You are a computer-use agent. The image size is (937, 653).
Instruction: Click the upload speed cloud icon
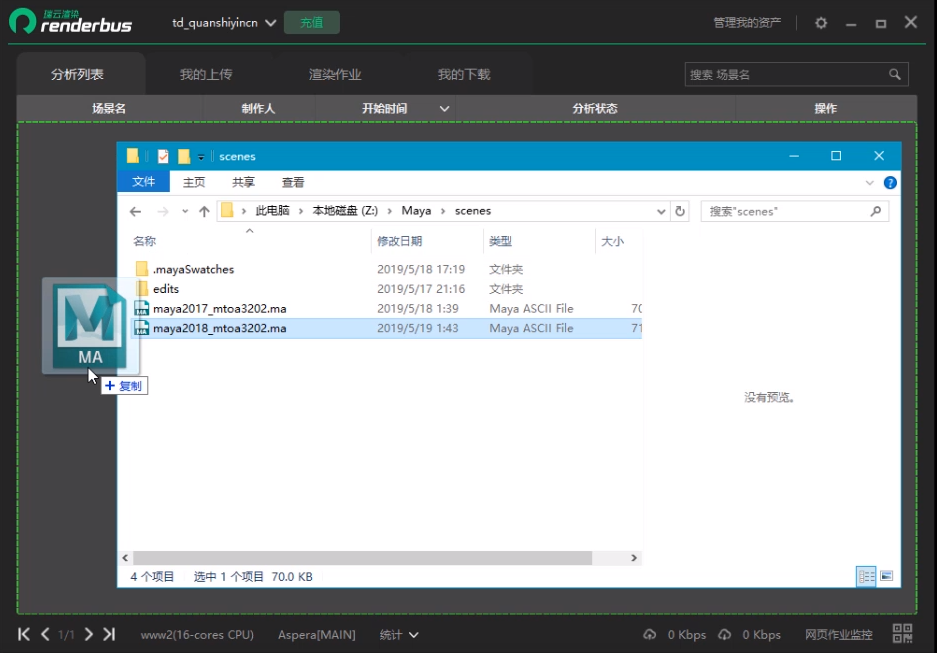650,634
